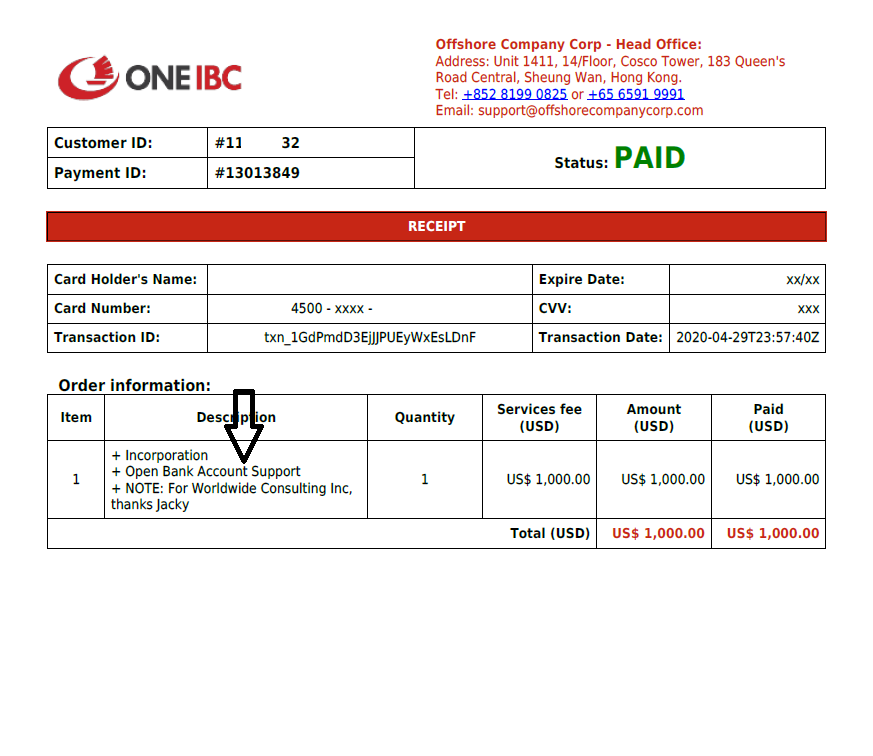This screenshot has height=756, width=873.
Task: Click the red total Amount US$ 1,000.00
Action: coord(658,534)
